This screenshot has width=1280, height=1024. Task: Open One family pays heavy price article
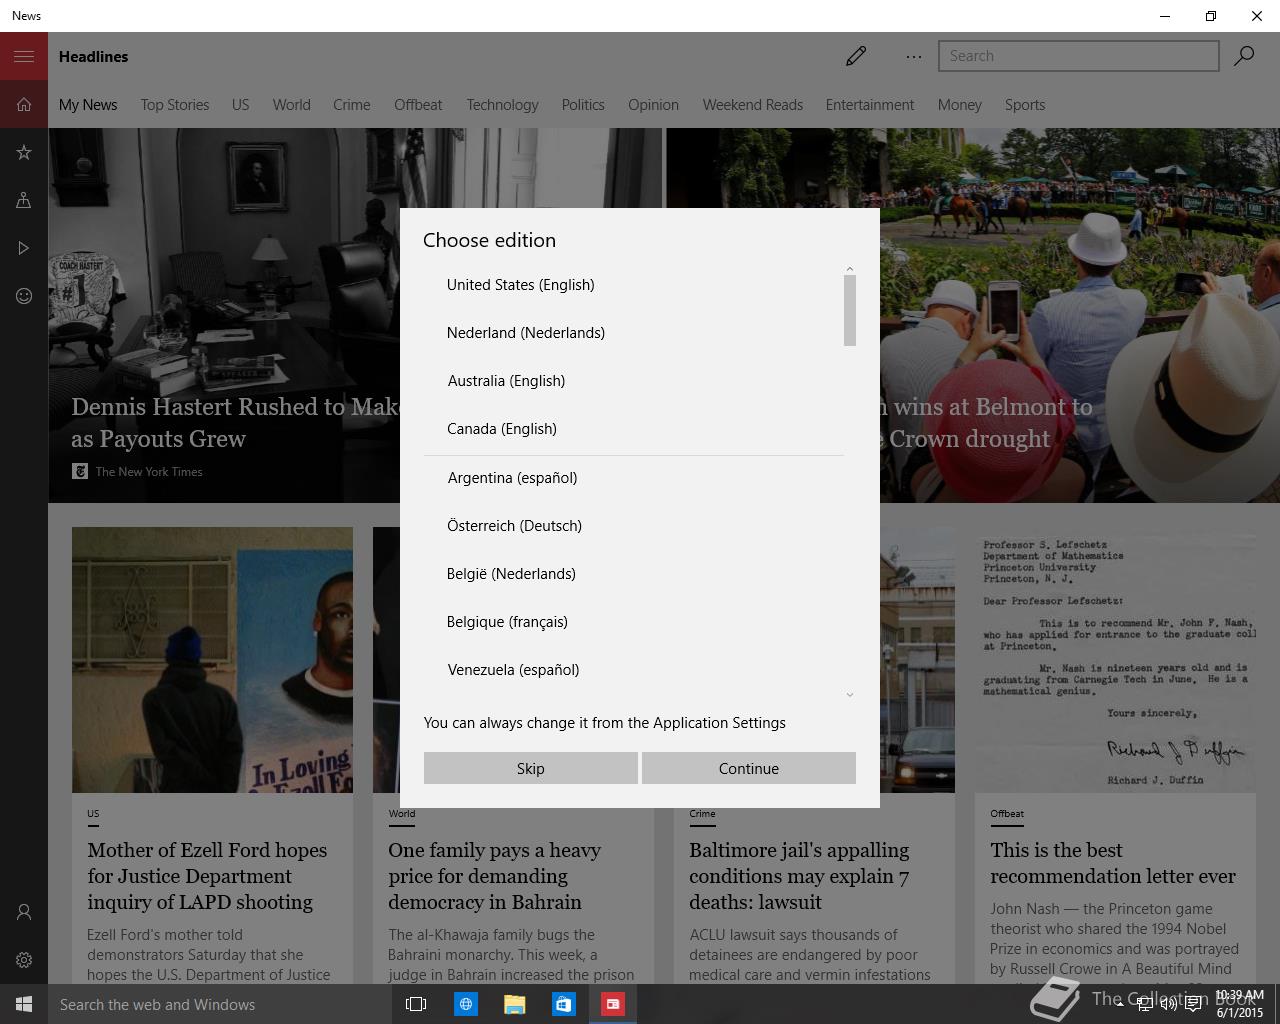(x=494, y=876)
